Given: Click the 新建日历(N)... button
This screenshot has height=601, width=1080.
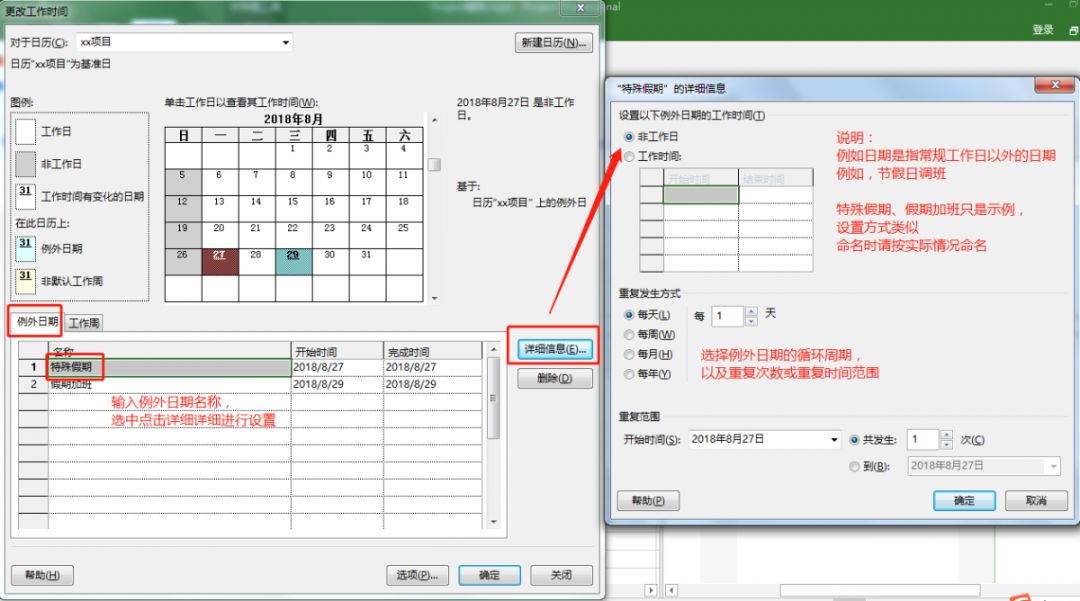Looking at the screenshot, I should coord(553,43).
